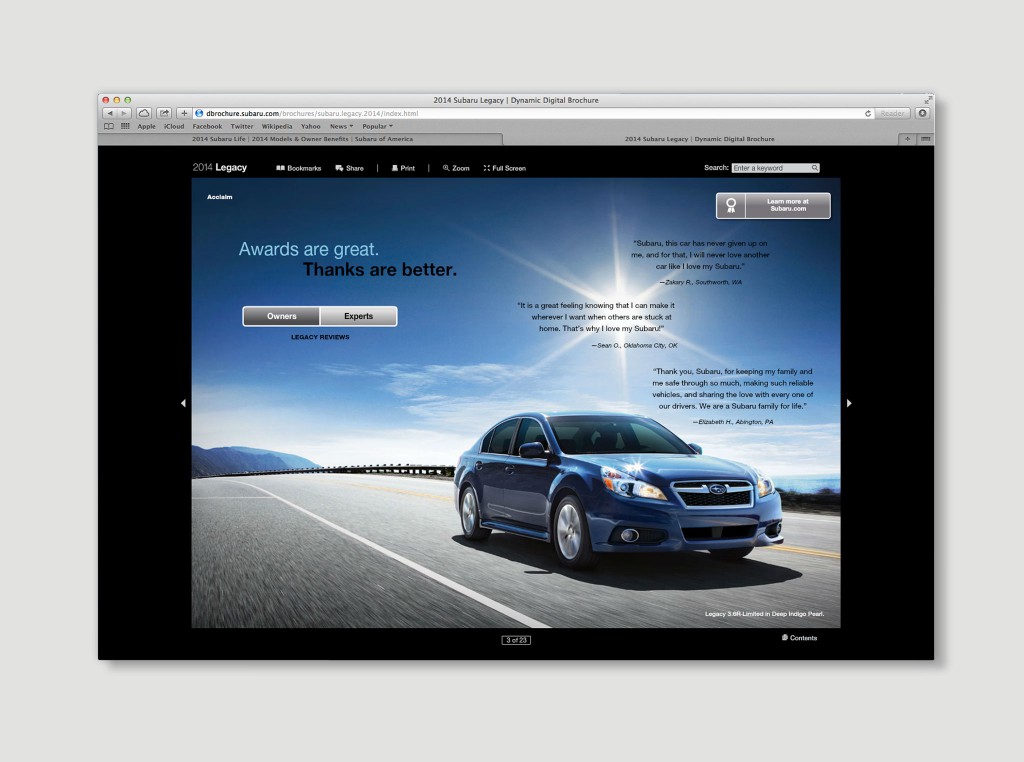
Task: Click the search magnifier icon
Action: pyautogui.click(x=814, y=168)
